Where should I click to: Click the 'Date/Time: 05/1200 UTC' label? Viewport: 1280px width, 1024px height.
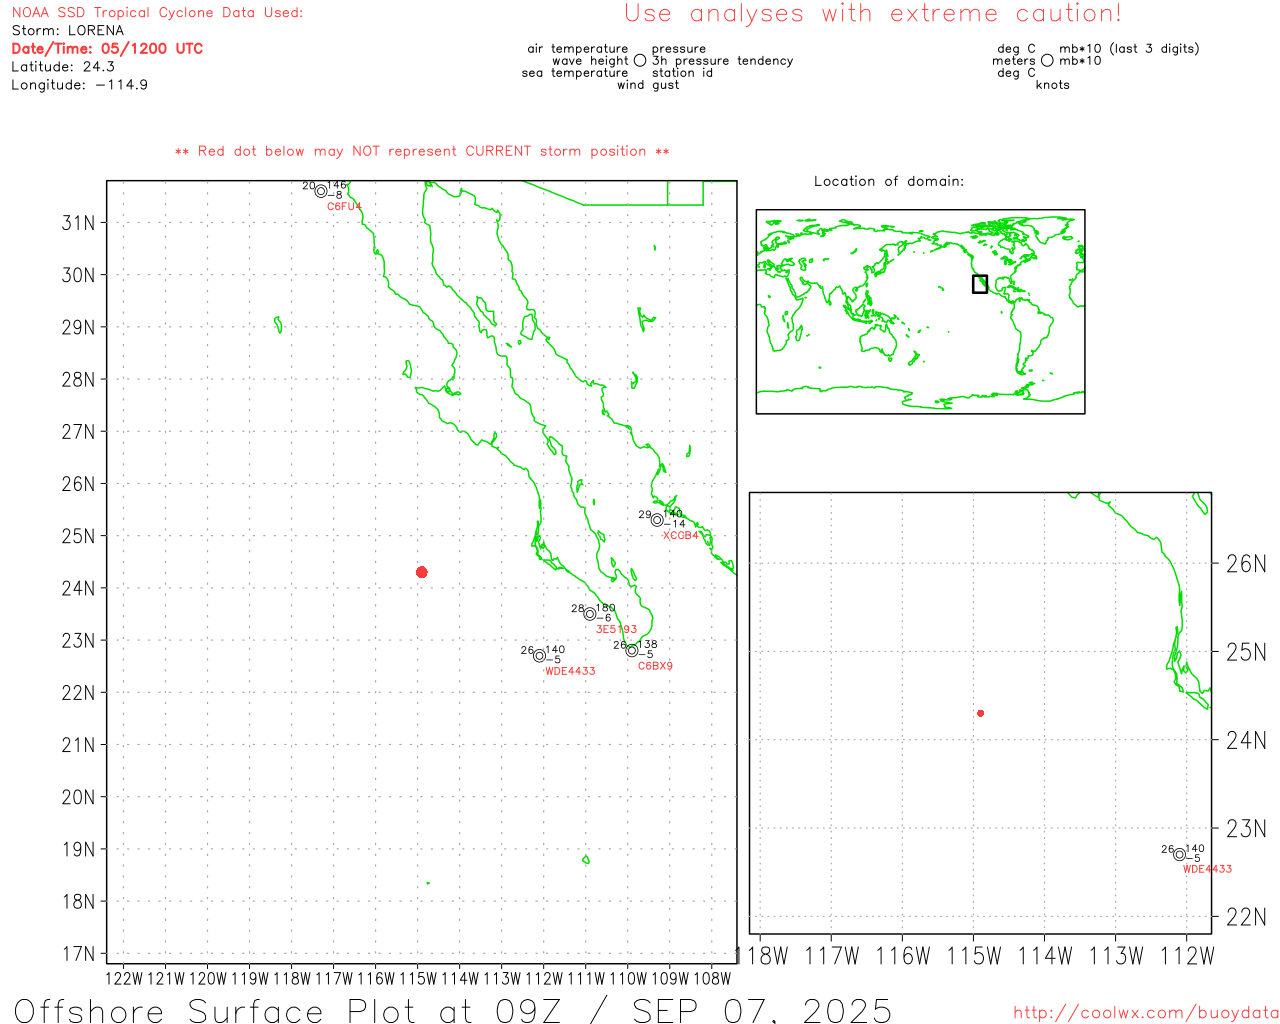(x=107, y=49)
